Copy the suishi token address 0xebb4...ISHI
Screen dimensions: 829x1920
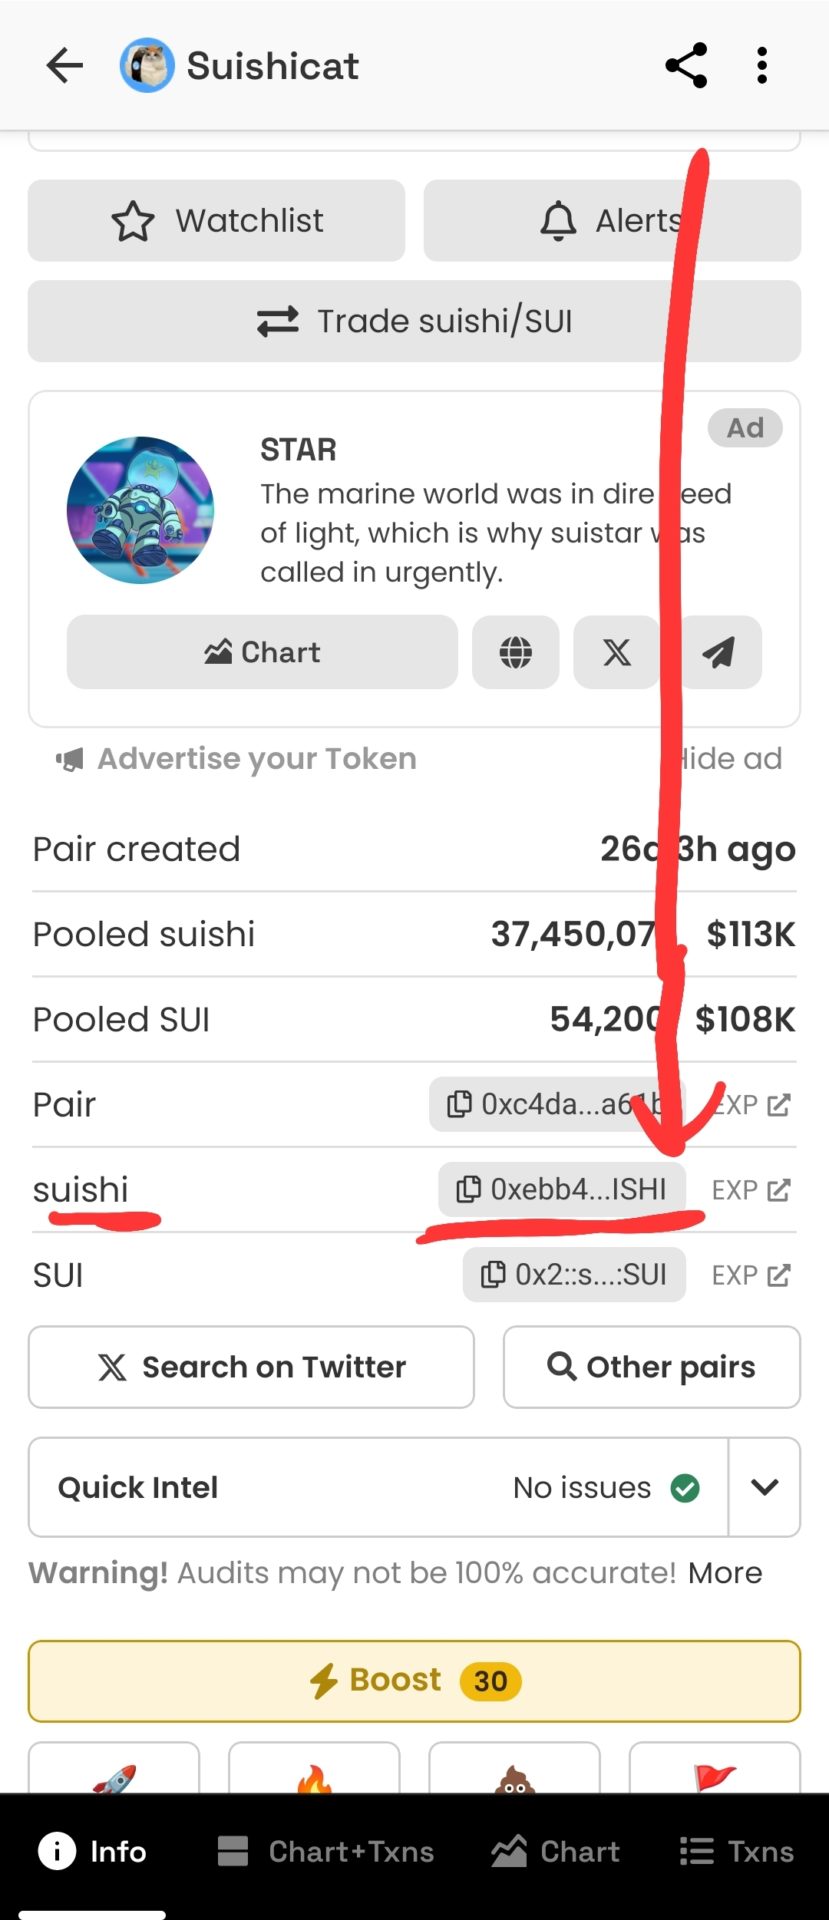coord(562,1189)
